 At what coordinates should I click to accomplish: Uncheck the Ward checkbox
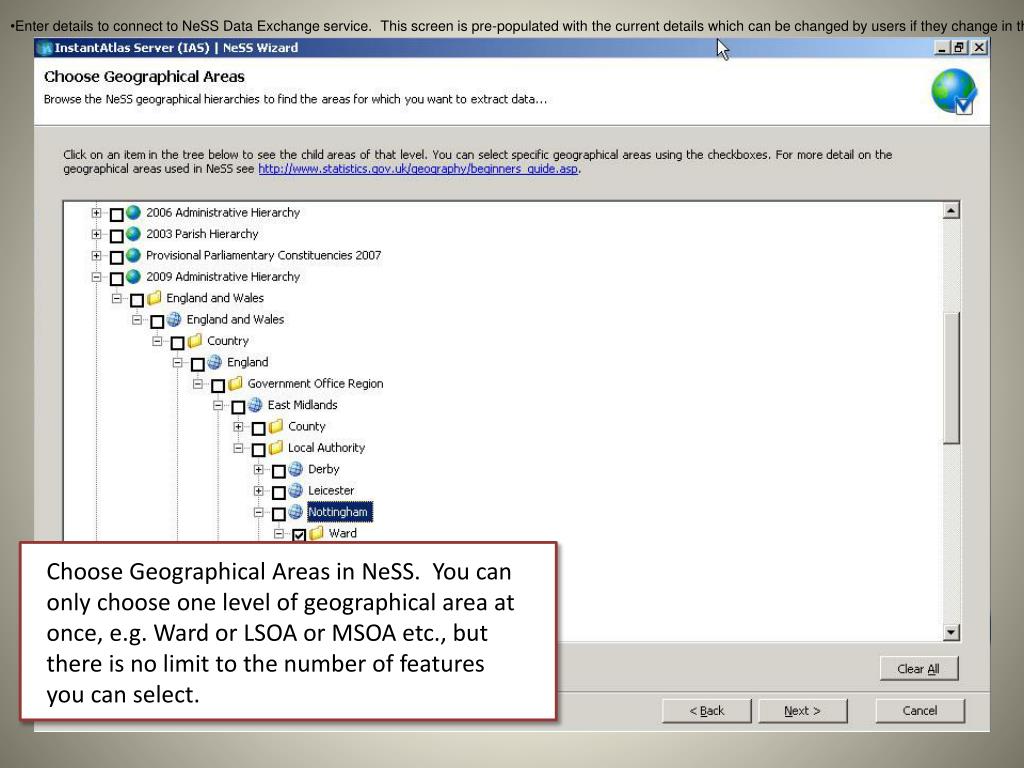tap(299, 536)
